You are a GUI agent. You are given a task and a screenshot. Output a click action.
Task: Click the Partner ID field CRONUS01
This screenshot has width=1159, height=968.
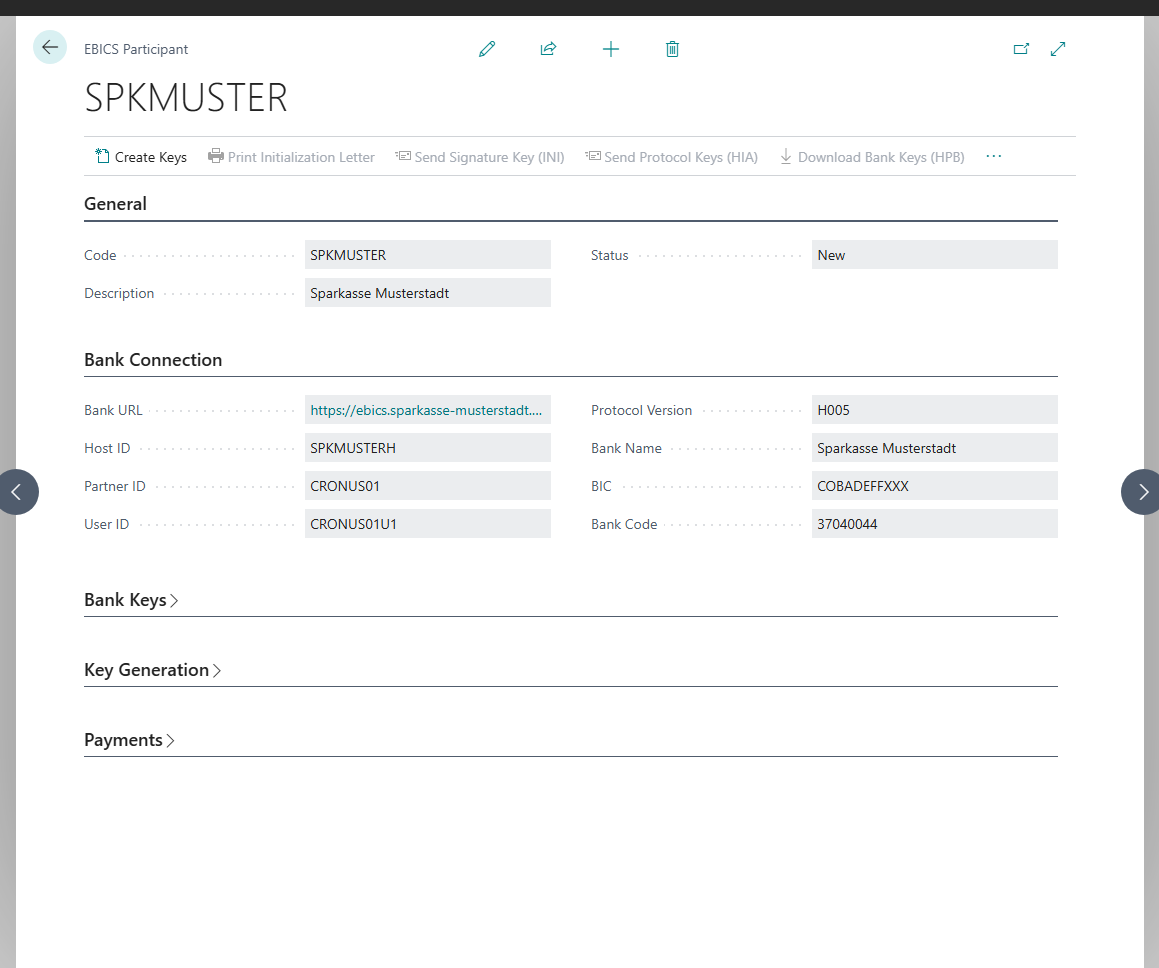coord(428,485)
